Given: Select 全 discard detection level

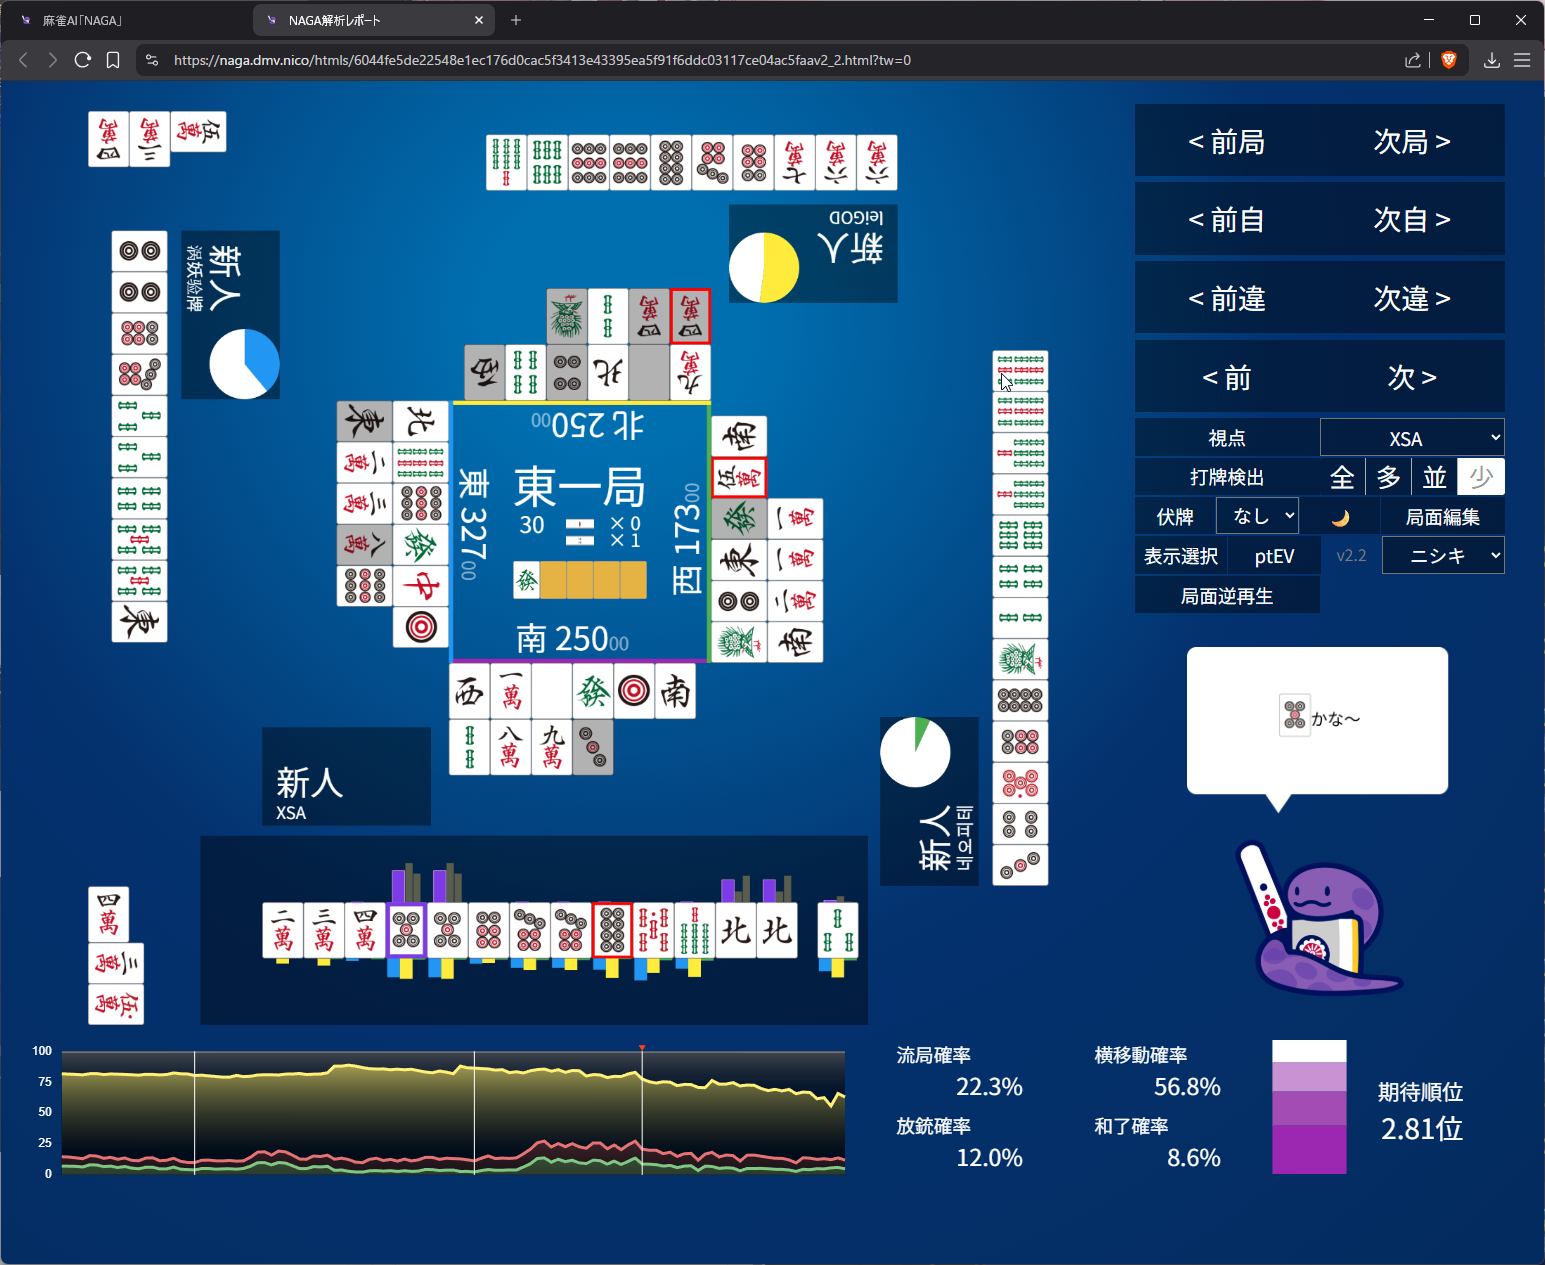Looking at the screenshot, I should [x=1342, y=477].
